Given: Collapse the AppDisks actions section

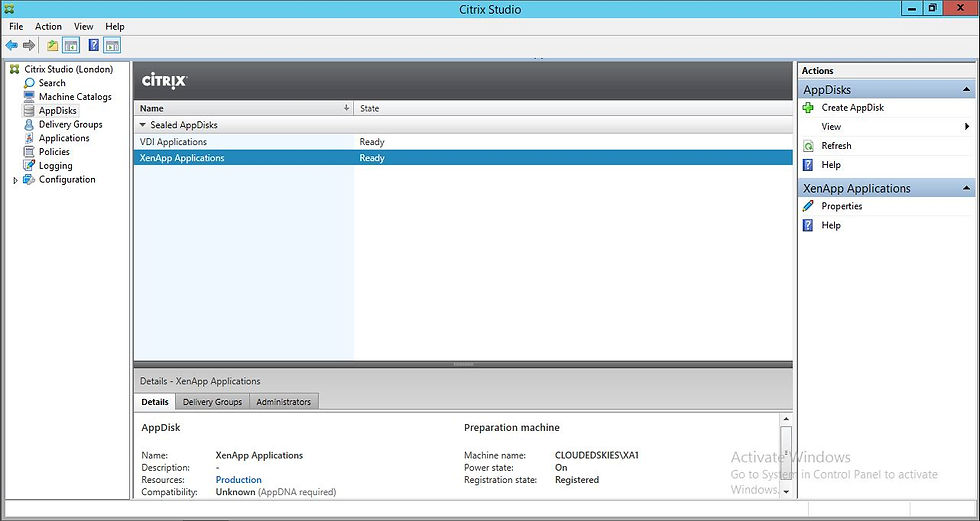Looking at the screenshot, I should (967, 90).
